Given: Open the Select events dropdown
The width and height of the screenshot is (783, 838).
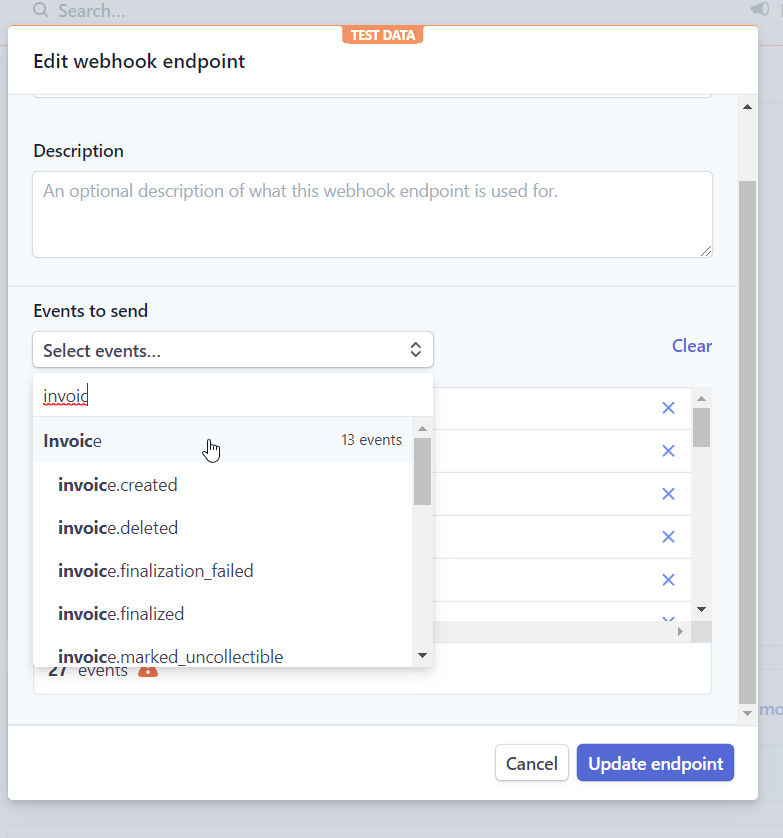Looking at the screenshot, I should coord(232,350).
